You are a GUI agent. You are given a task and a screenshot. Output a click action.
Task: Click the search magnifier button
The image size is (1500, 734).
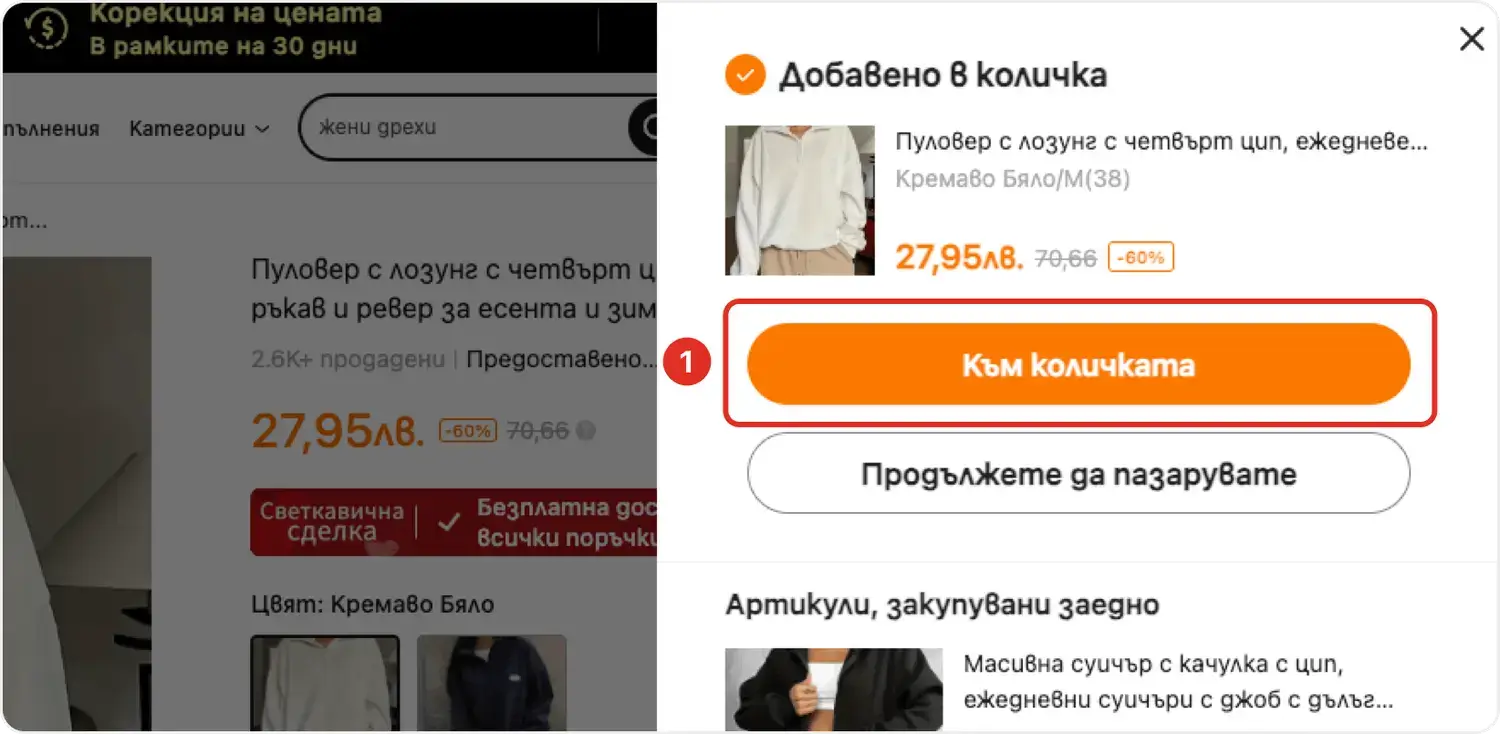645,127
